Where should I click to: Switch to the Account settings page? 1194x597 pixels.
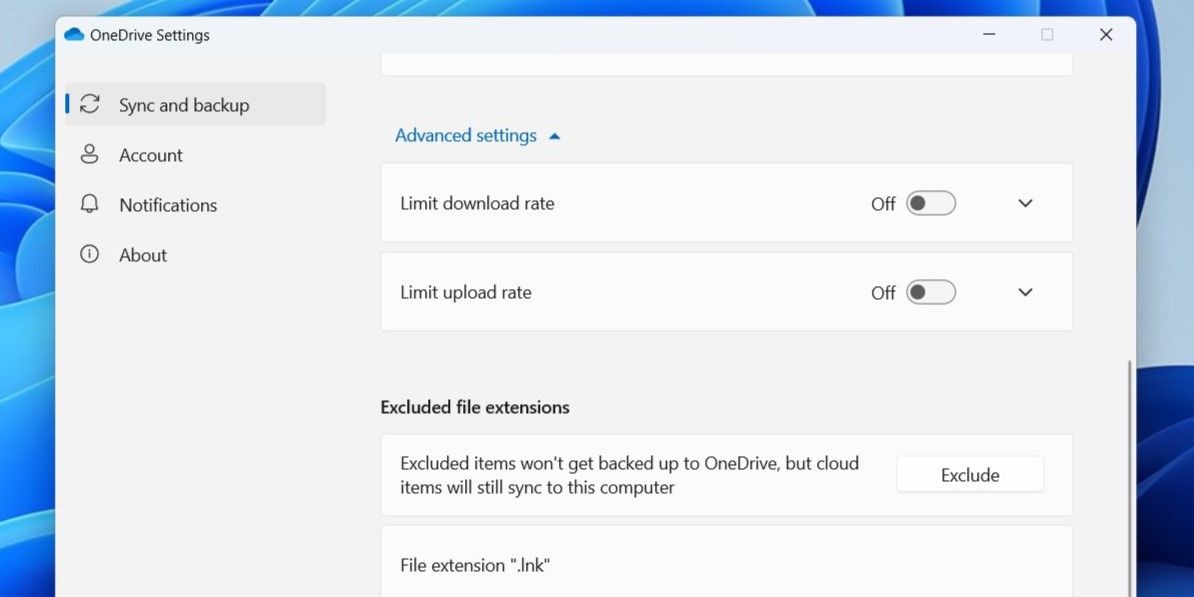[150, 154]
